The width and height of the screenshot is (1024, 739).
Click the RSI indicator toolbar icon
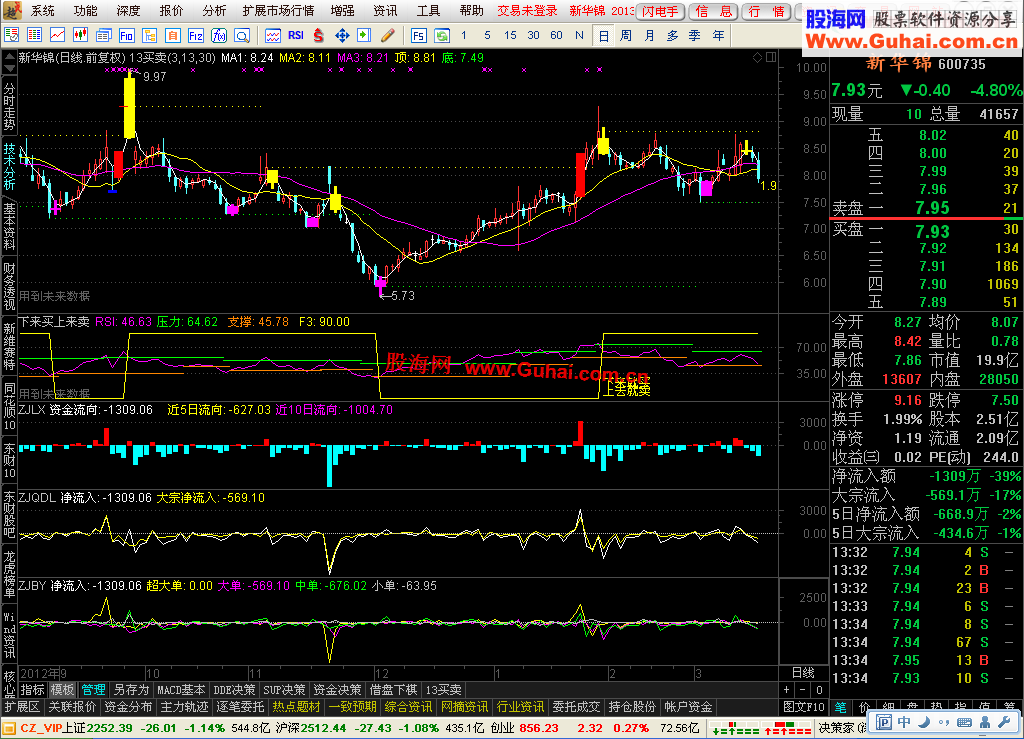pos(296,35)
